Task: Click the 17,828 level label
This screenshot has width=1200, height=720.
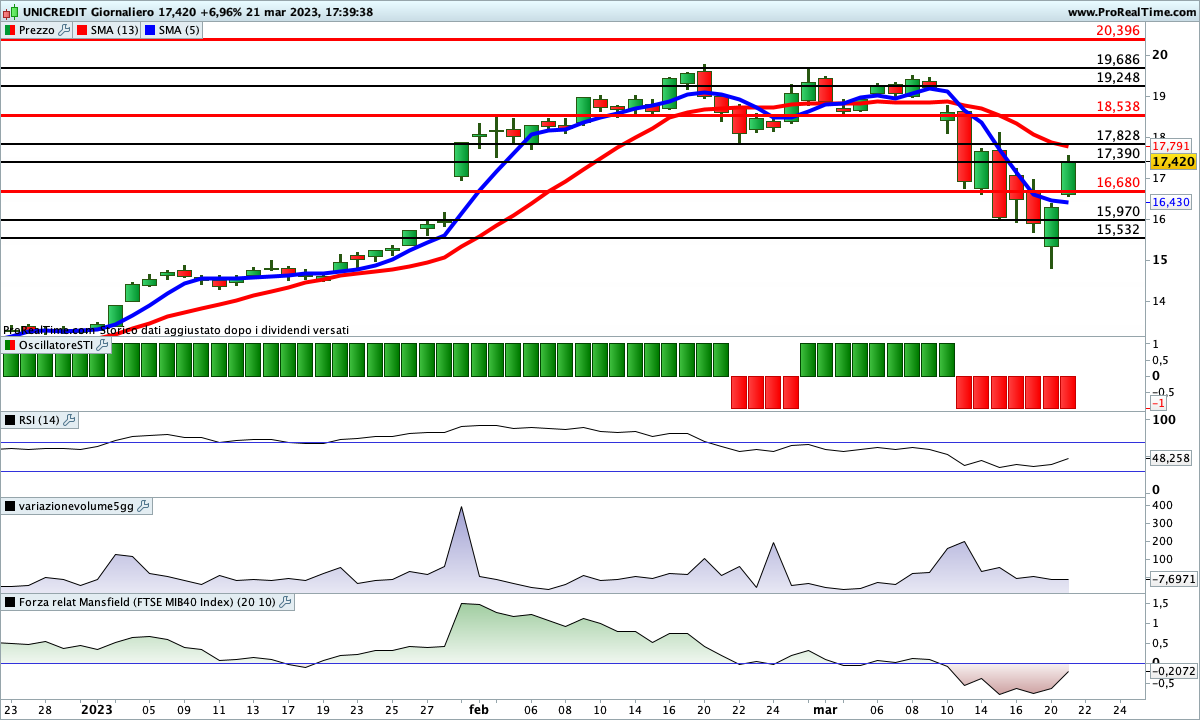Action: (x=1118, y=136)
